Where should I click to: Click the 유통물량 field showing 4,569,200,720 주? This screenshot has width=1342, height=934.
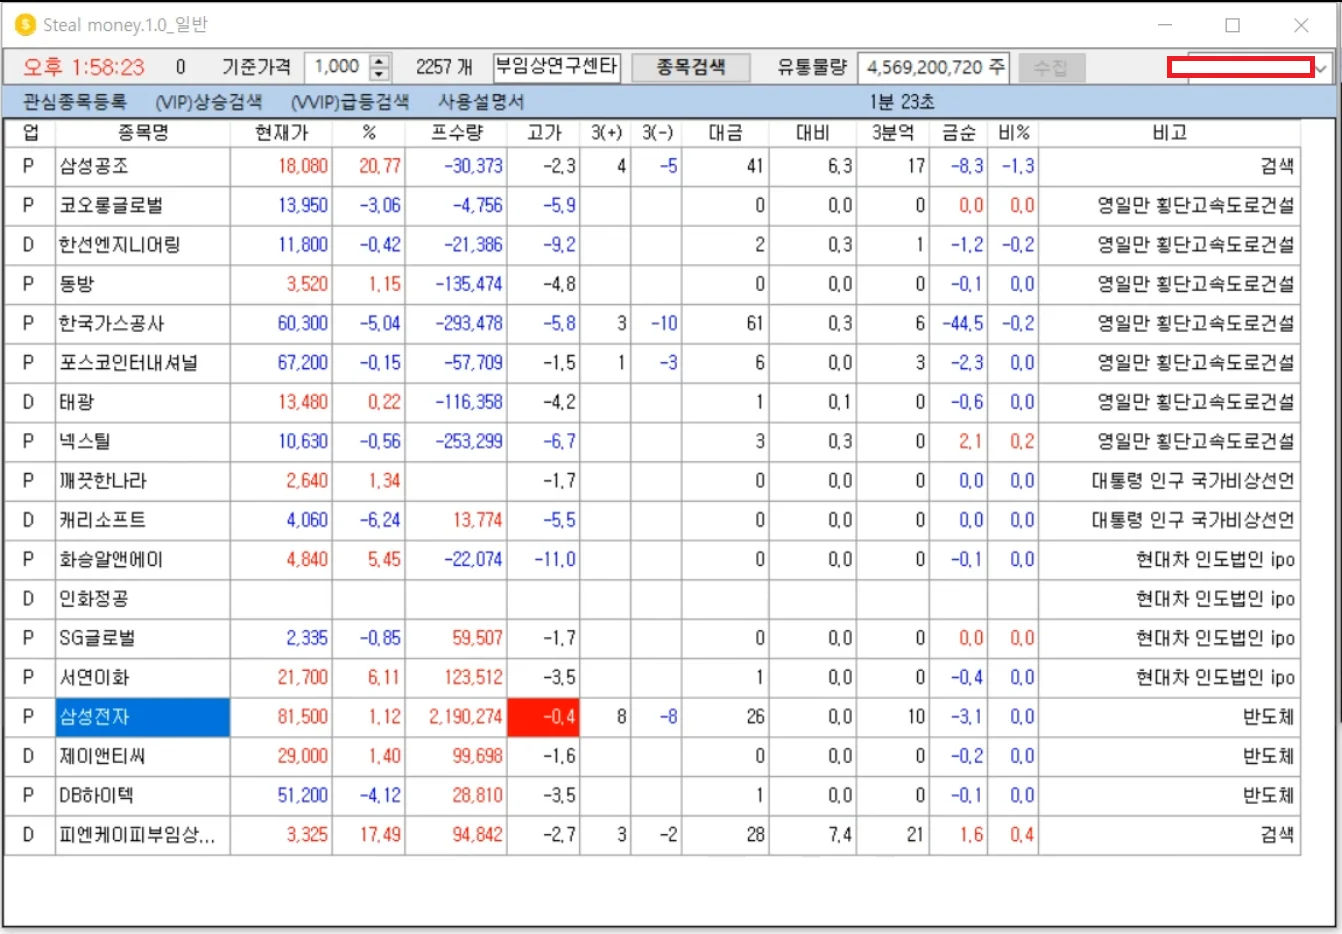[934, 67]
